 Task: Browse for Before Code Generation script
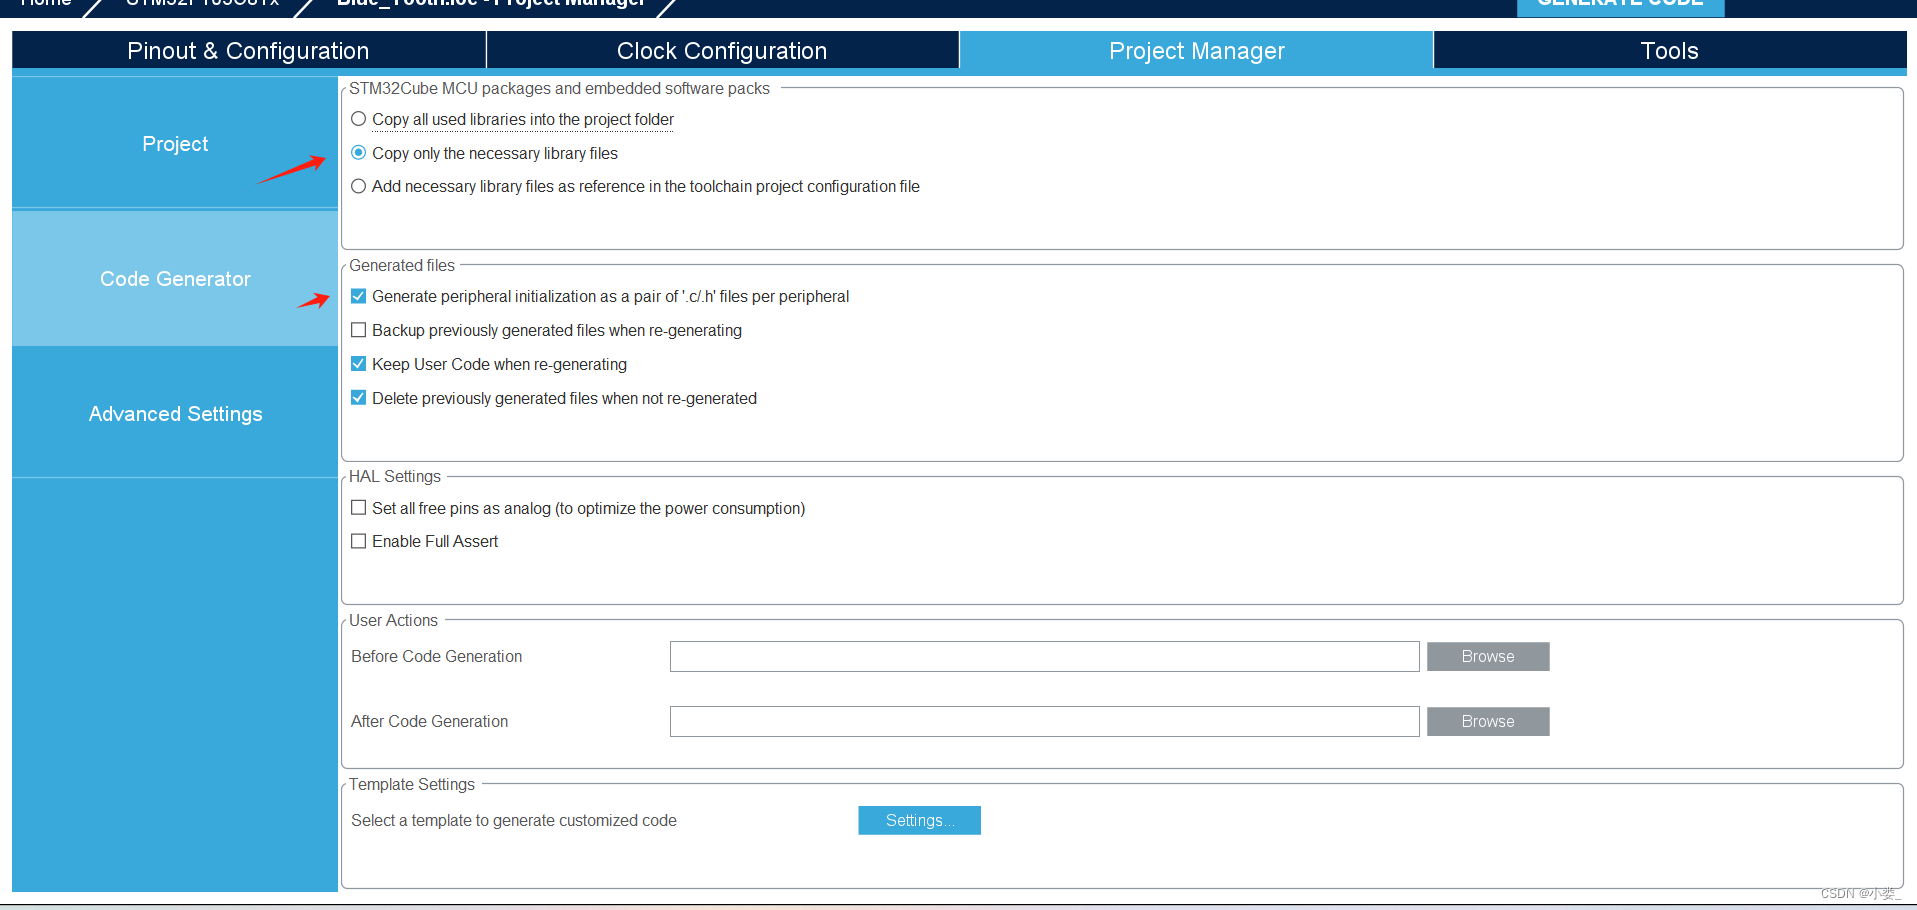(1488, 657)
